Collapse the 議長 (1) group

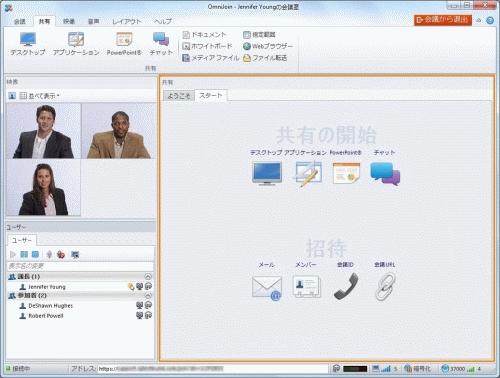[x=148, y=277]
